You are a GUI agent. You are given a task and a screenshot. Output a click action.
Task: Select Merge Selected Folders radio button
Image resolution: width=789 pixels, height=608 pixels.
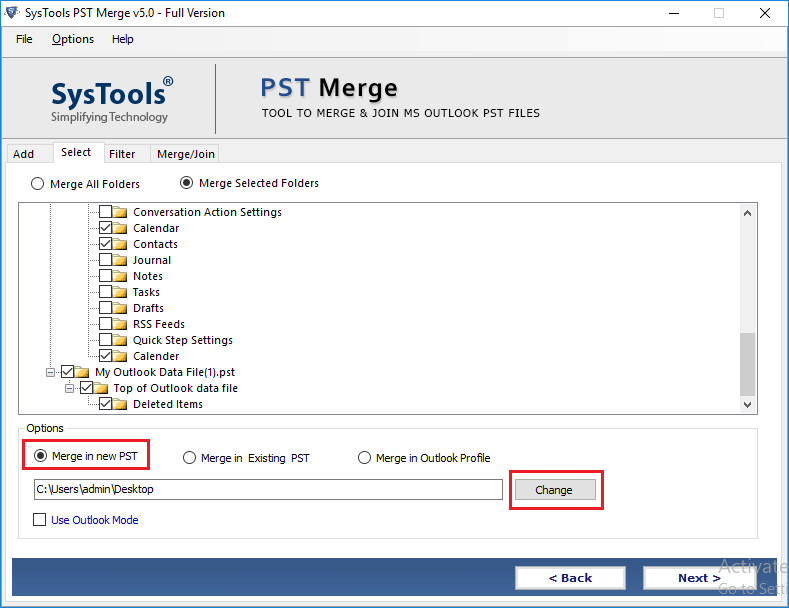tap(186, 183)
